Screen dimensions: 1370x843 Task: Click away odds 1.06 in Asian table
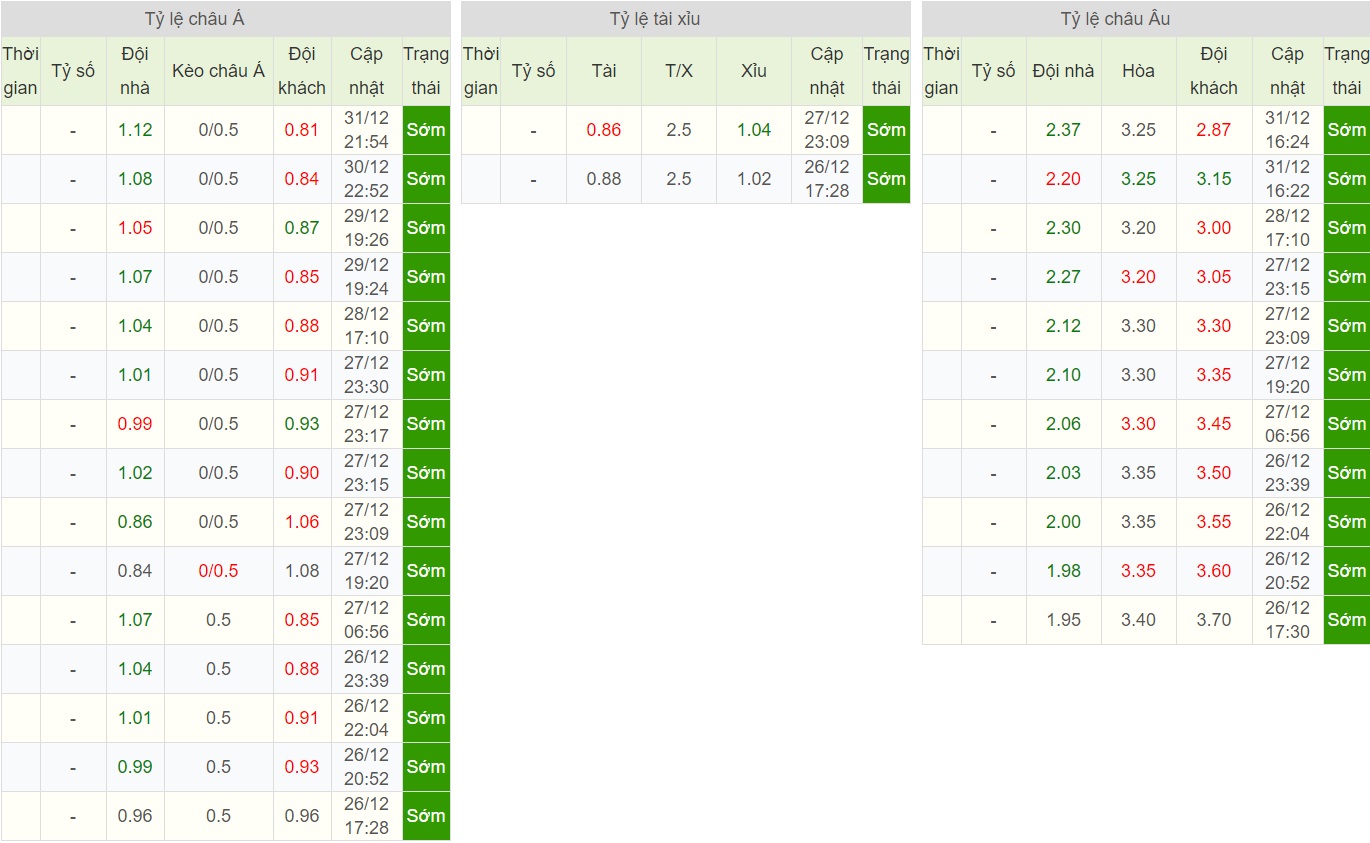302,522
